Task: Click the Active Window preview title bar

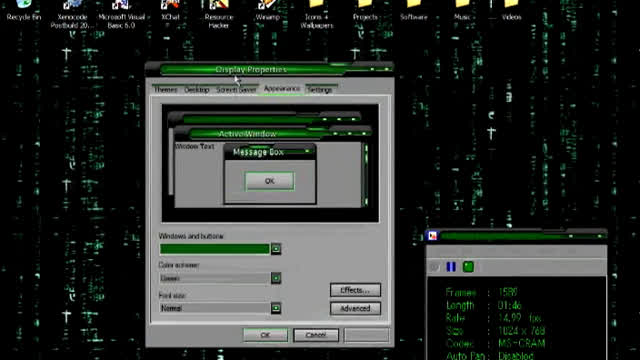Action: pyautogui.click(x=273, y=133)
